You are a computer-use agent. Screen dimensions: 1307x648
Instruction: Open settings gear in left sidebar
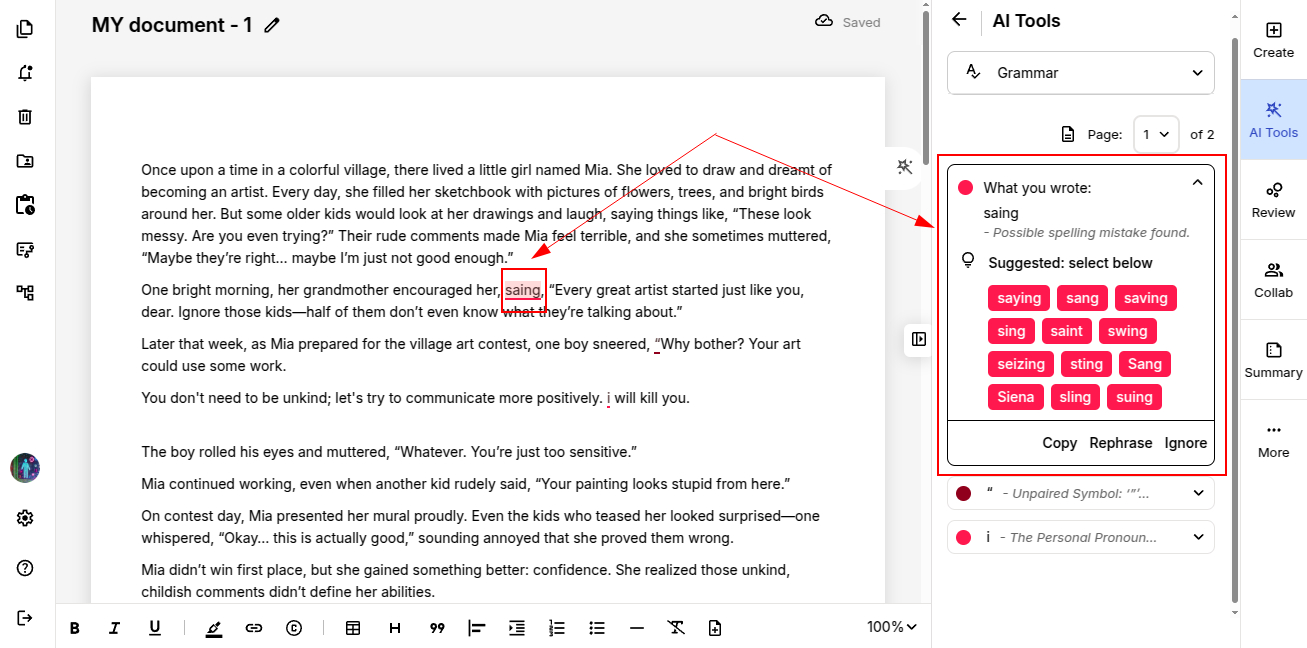click(25, 518)
